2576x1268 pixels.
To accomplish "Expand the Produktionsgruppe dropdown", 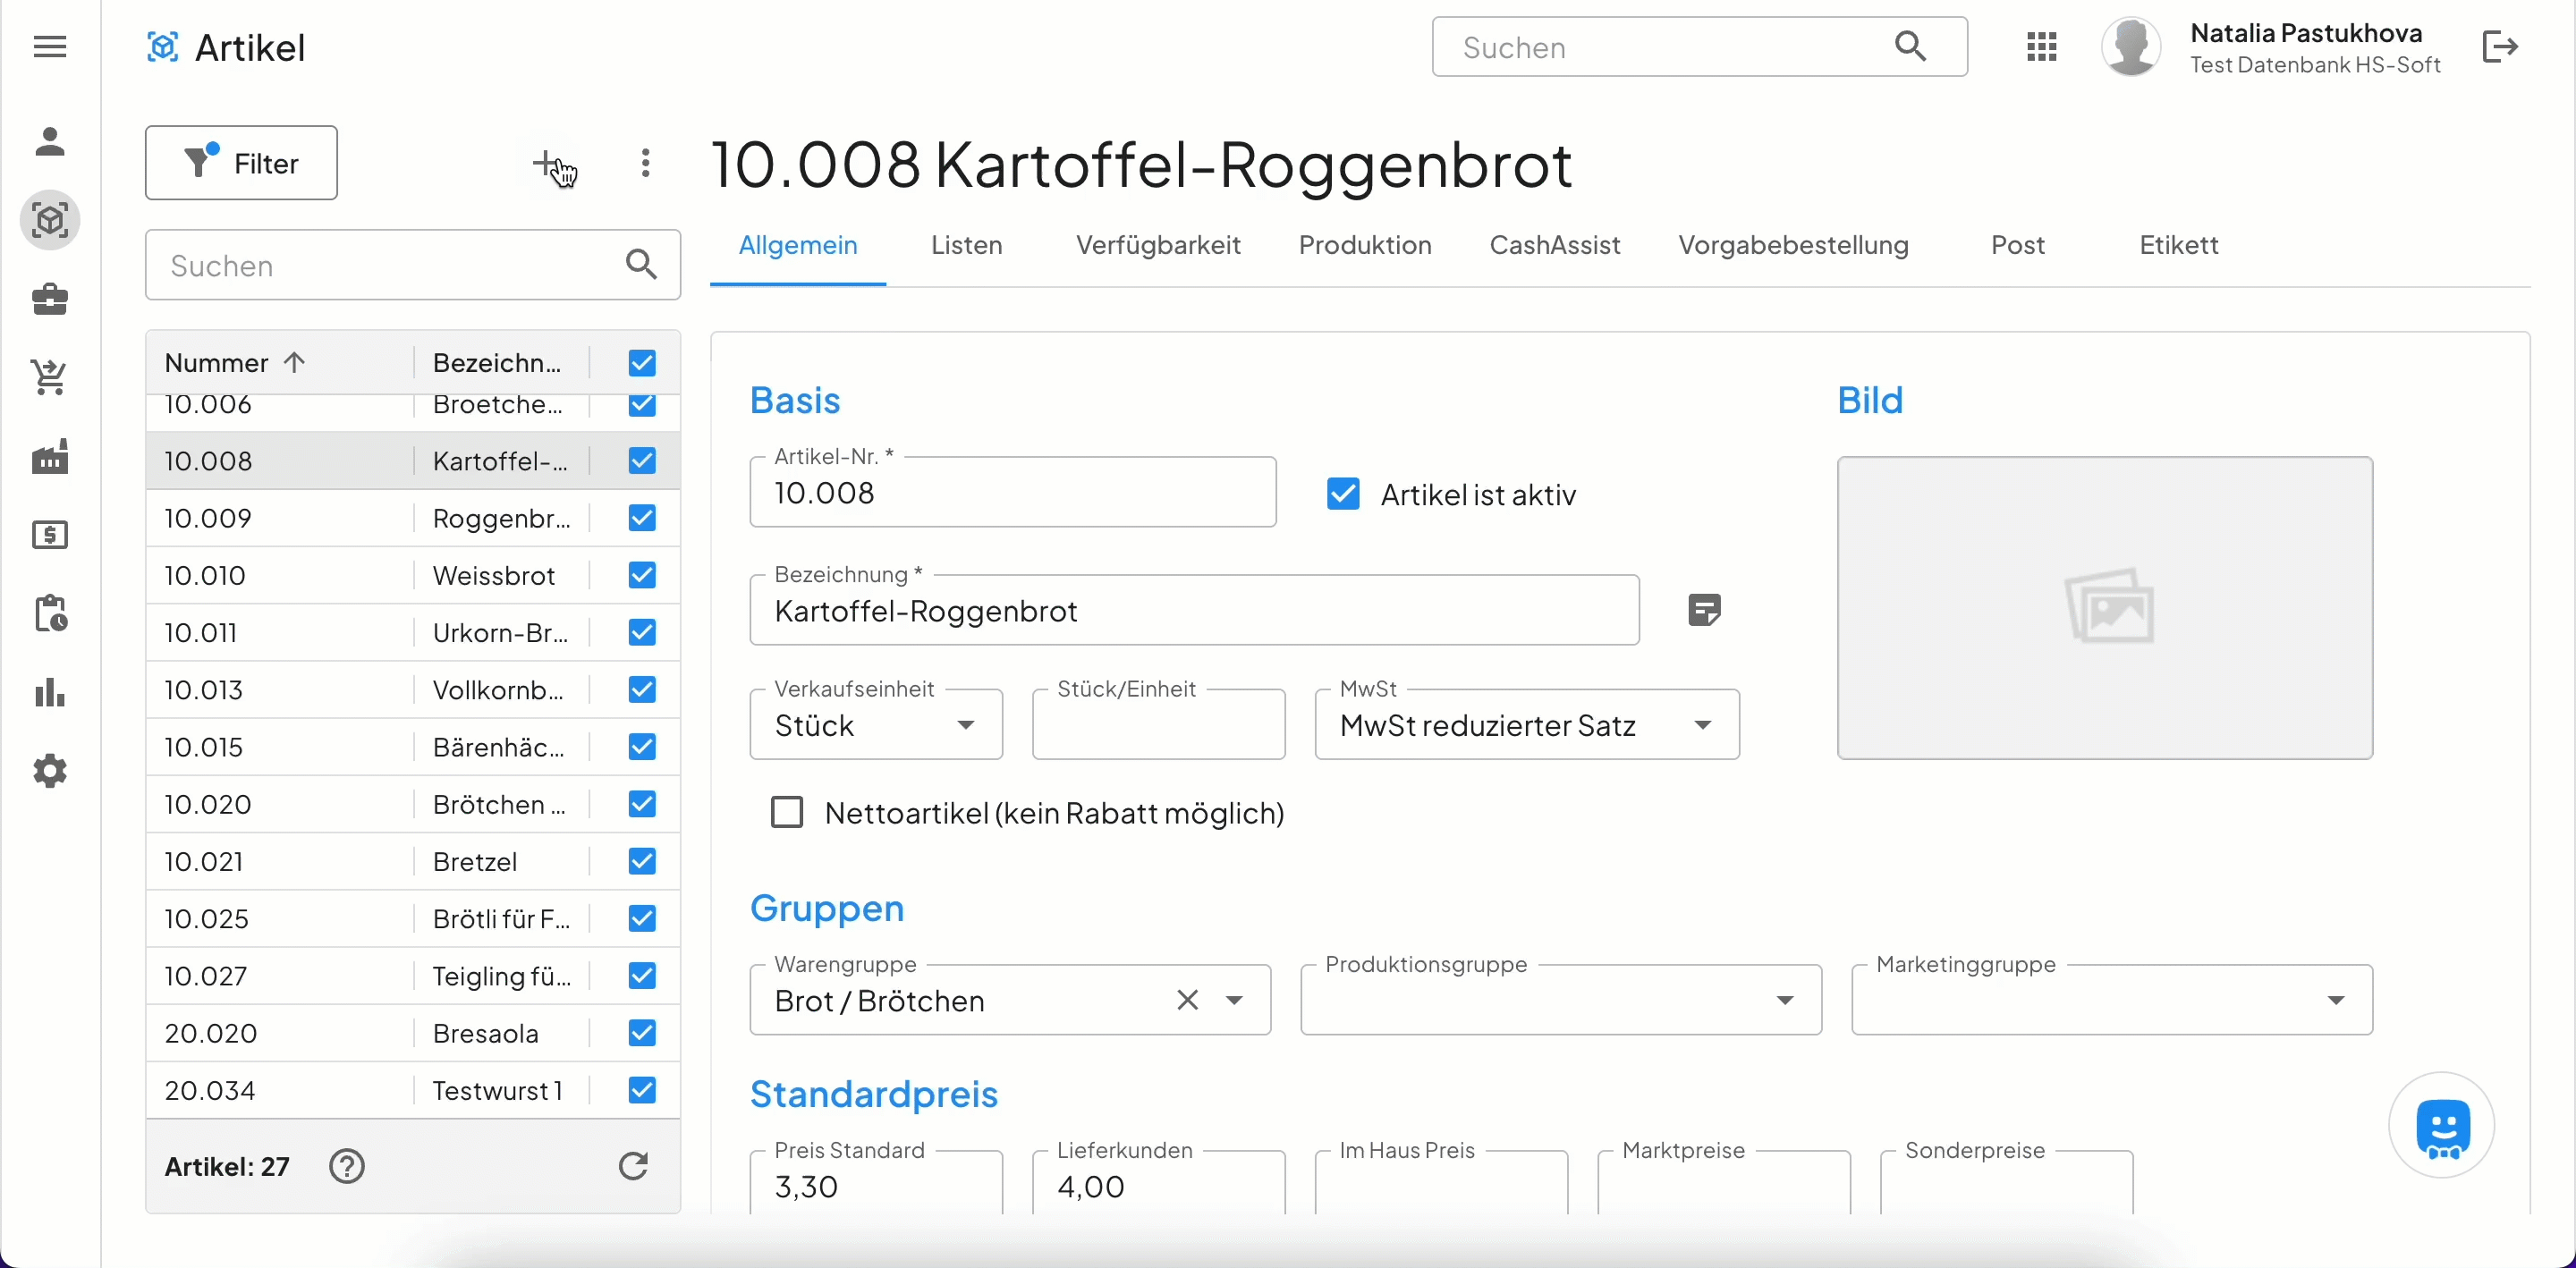I will pos(1784,1000).
